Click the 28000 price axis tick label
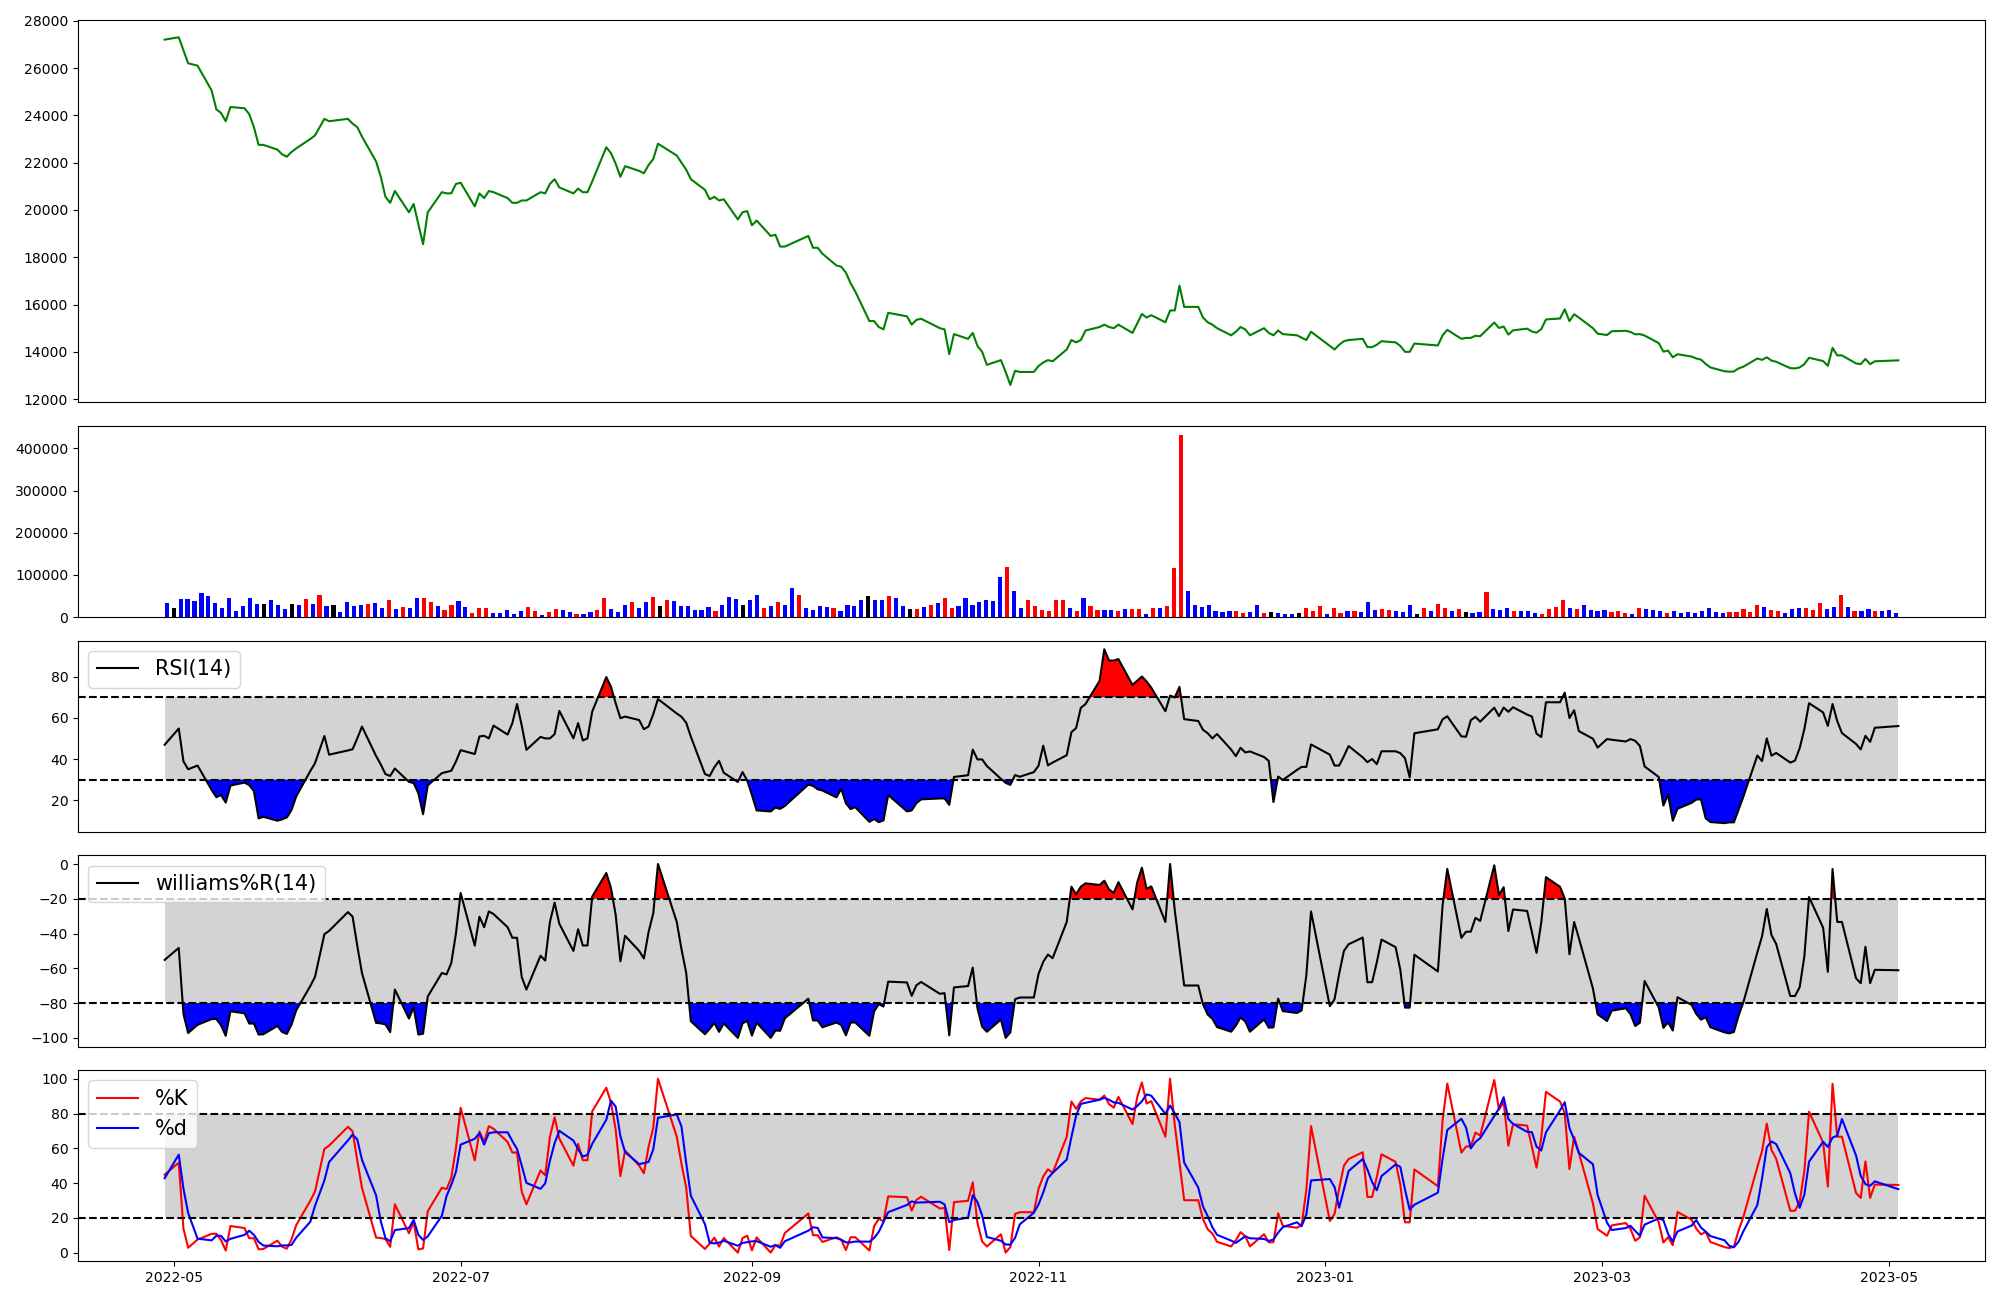This screenshot has height=1300, width=2000. (45, 21)
